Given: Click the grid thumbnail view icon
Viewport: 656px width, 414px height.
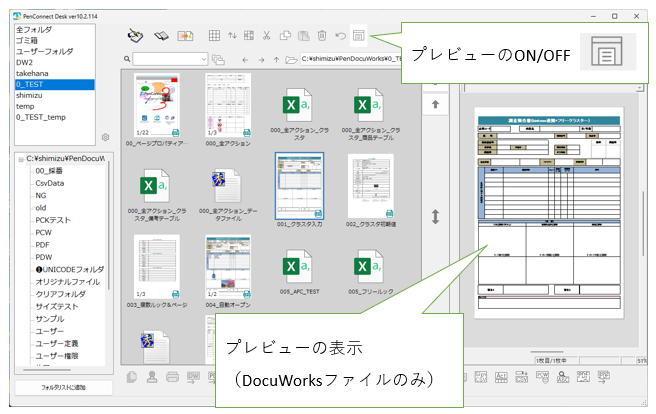Looking at the screenshot, I should coord(214,36).
